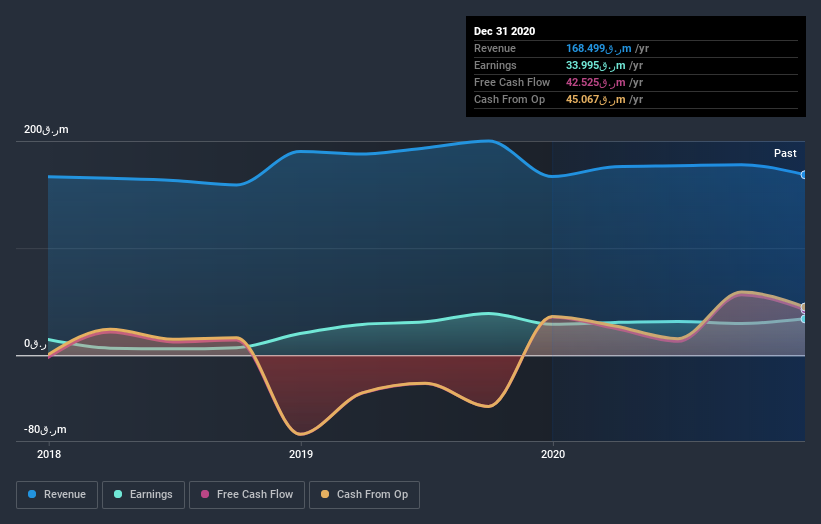Click the 200 y-axis label
Screen dimensions: 821x524
pyautogui.click(x=46, y=129)
